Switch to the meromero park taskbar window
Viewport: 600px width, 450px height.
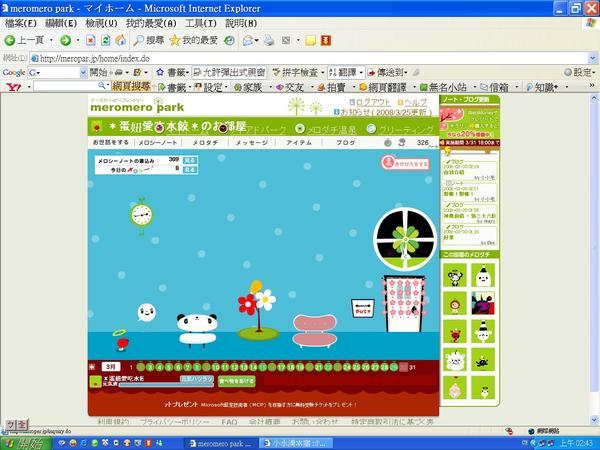pos(220,443)
